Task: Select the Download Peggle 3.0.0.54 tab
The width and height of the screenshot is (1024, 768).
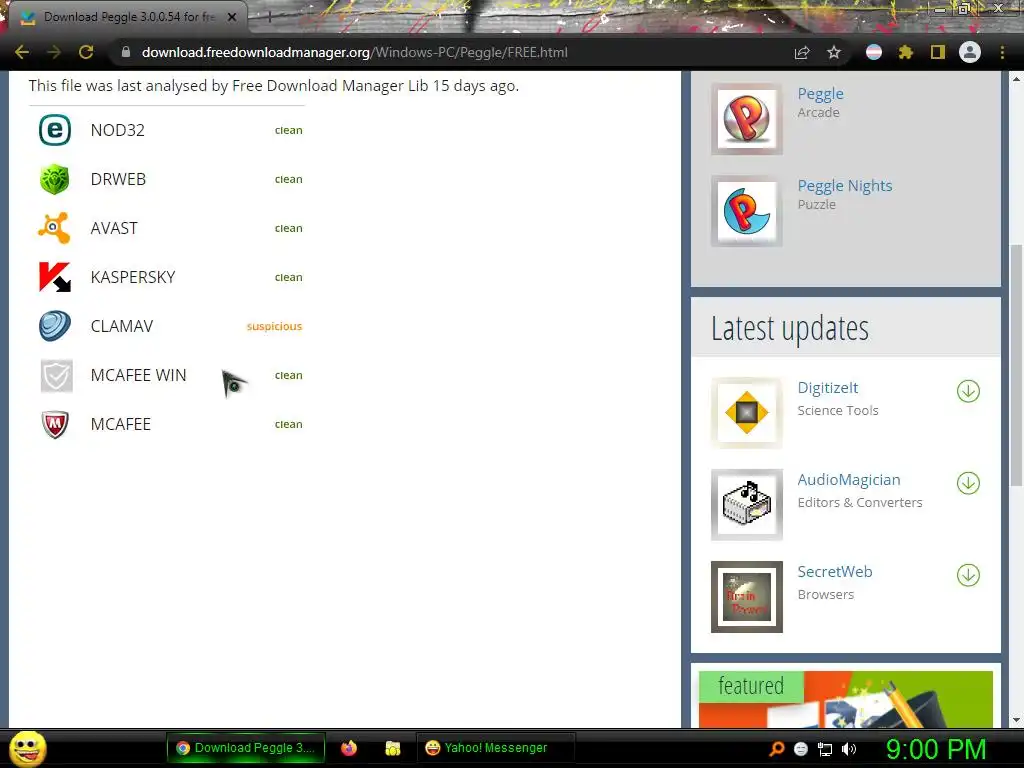Action: tap(131, 17)
